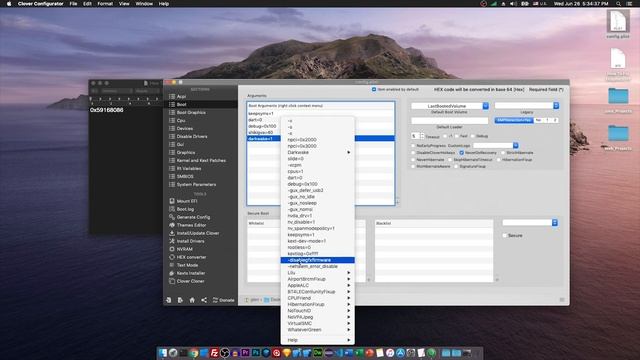Expand the AppleALC submenu
Screen dimensions: 640x360
[318, 285]
